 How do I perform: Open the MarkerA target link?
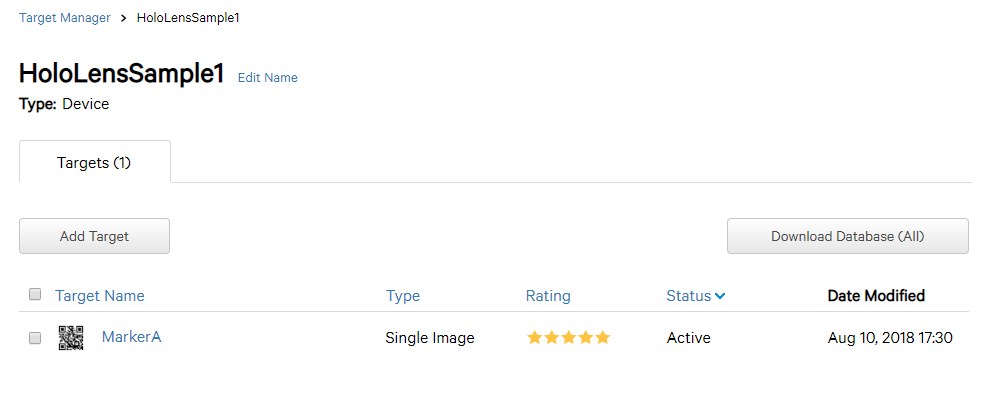pyautogui.click(x=131, y=337)
